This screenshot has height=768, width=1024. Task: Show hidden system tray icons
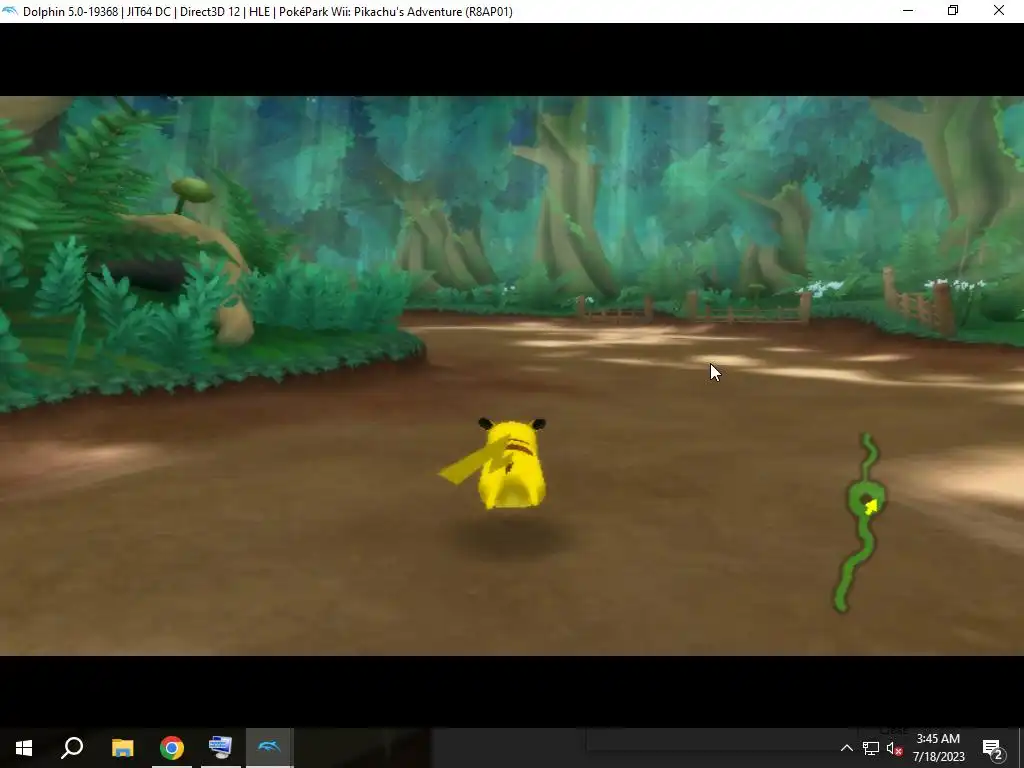[846, 748]
